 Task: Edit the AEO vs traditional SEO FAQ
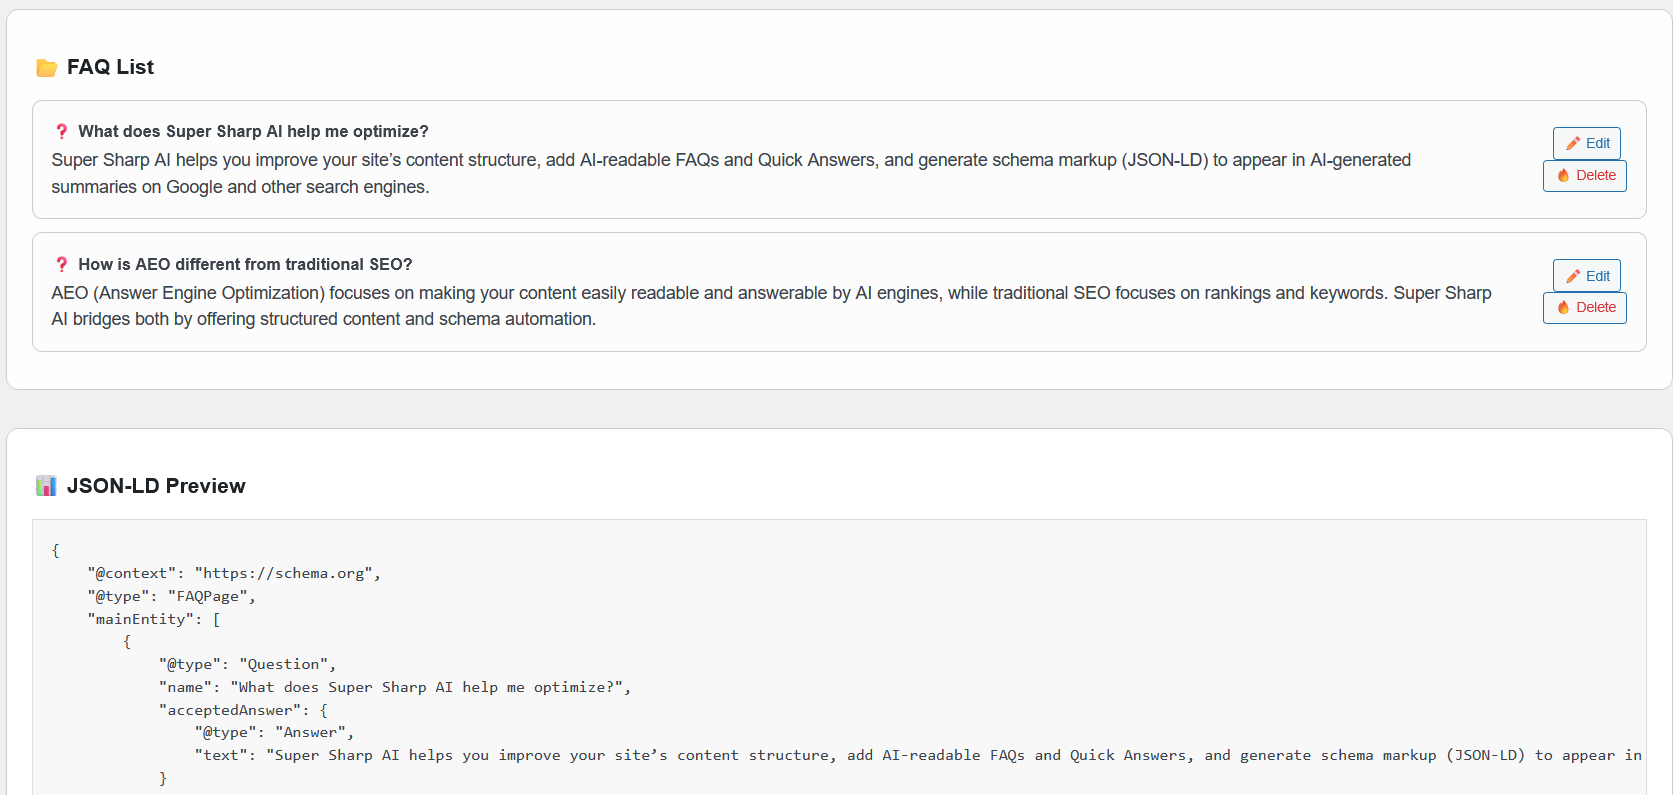[1586, 276]
